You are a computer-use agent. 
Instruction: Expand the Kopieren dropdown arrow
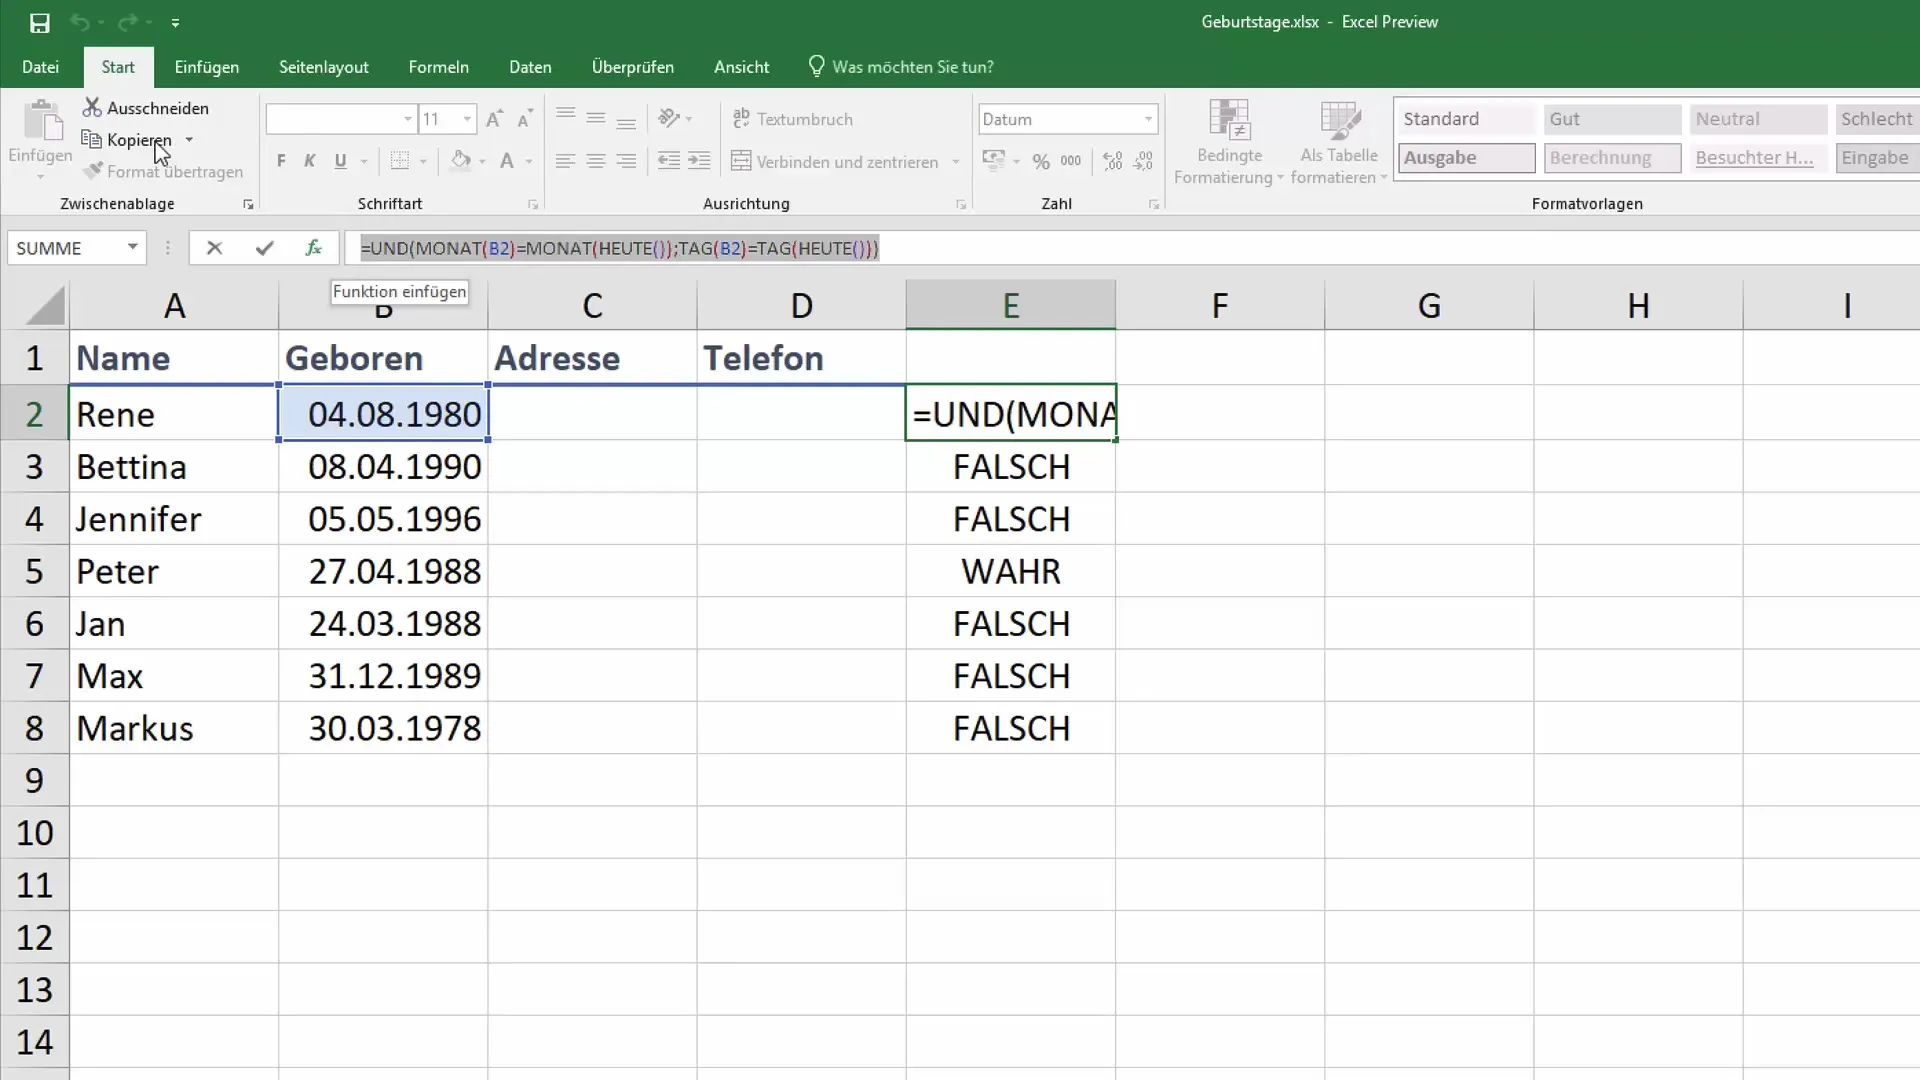189,140
